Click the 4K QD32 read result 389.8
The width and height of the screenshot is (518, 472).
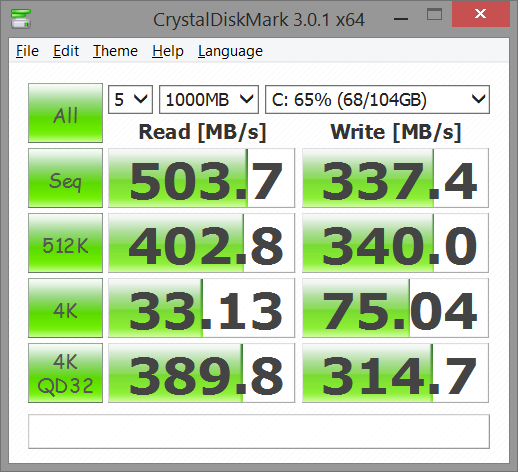coord(201,373)
